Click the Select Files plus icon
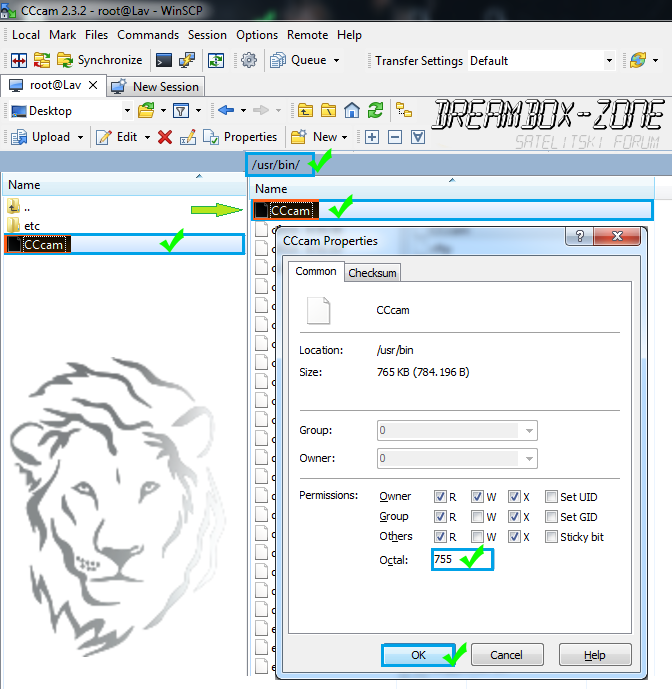Viewport: 672px width, 689px height. pyautogui.click(x=372, y=137)
